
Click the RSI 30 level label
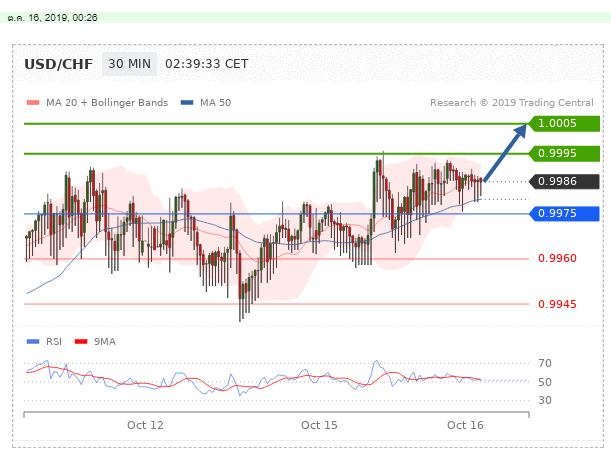pos(545,400)
